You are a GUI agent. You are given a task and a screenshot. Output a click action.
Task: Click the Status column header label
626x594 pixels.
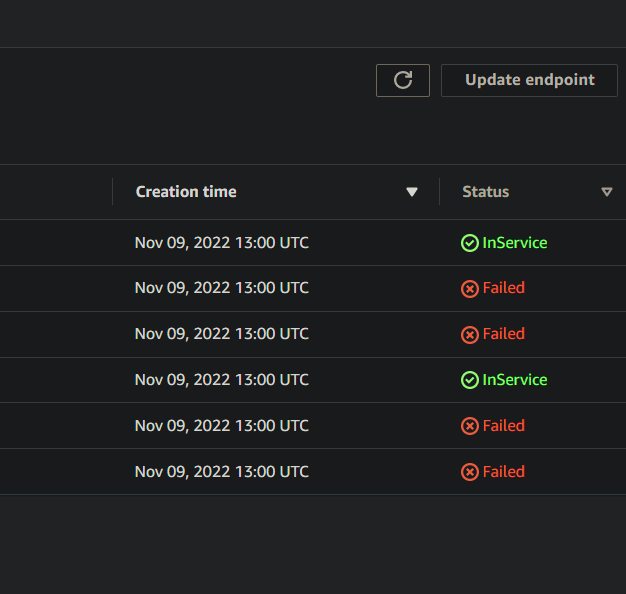485,192
